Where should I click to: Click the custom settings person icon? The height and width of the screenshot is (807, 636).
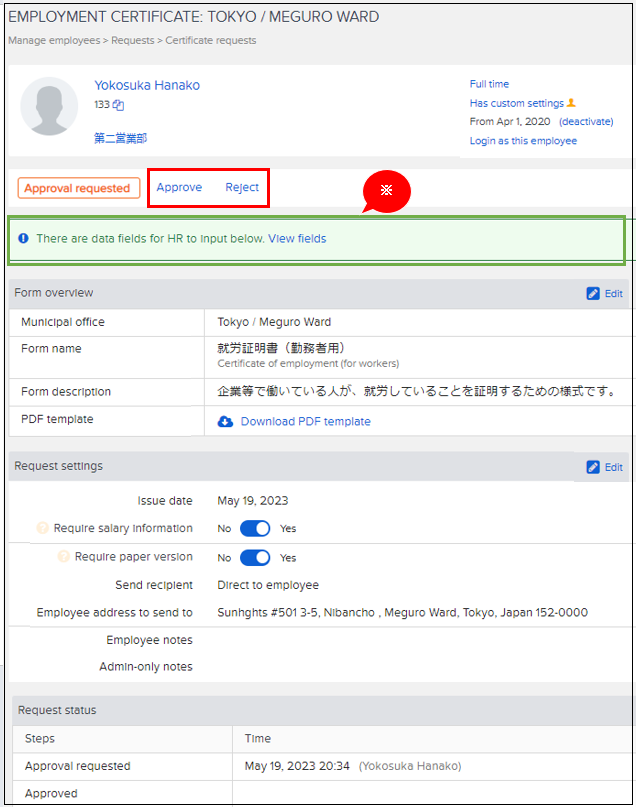coord(572,103)
